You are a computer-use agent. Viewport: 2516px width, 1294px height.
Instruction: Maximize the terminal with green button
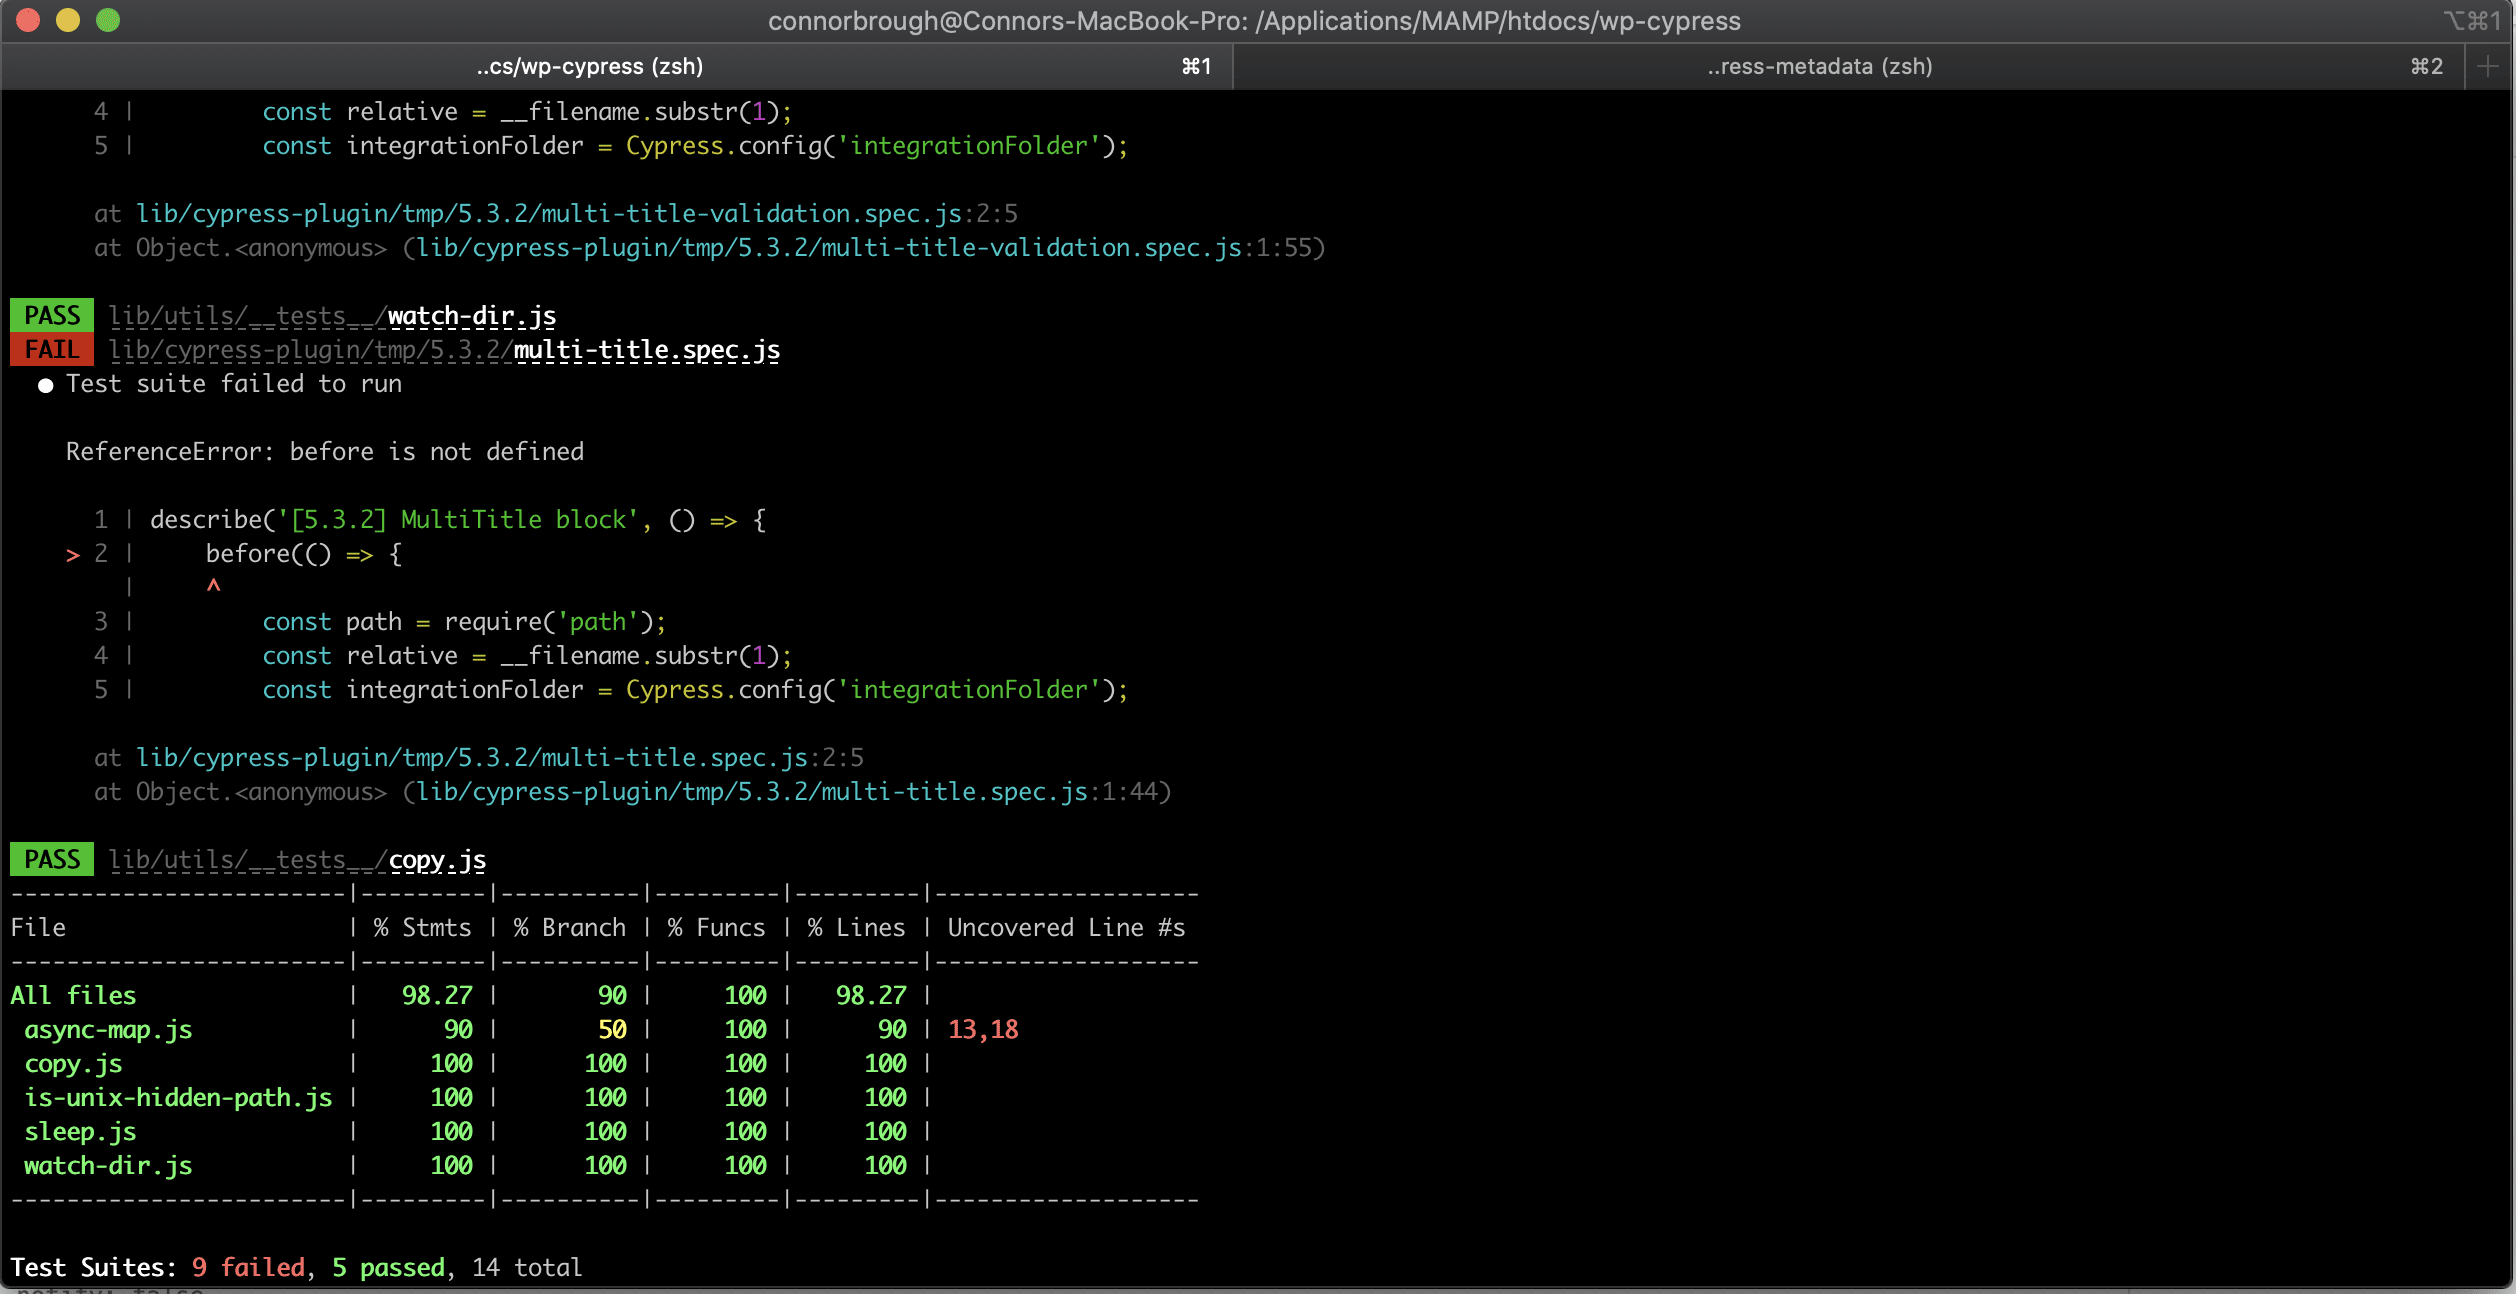(x=108, y=20)
